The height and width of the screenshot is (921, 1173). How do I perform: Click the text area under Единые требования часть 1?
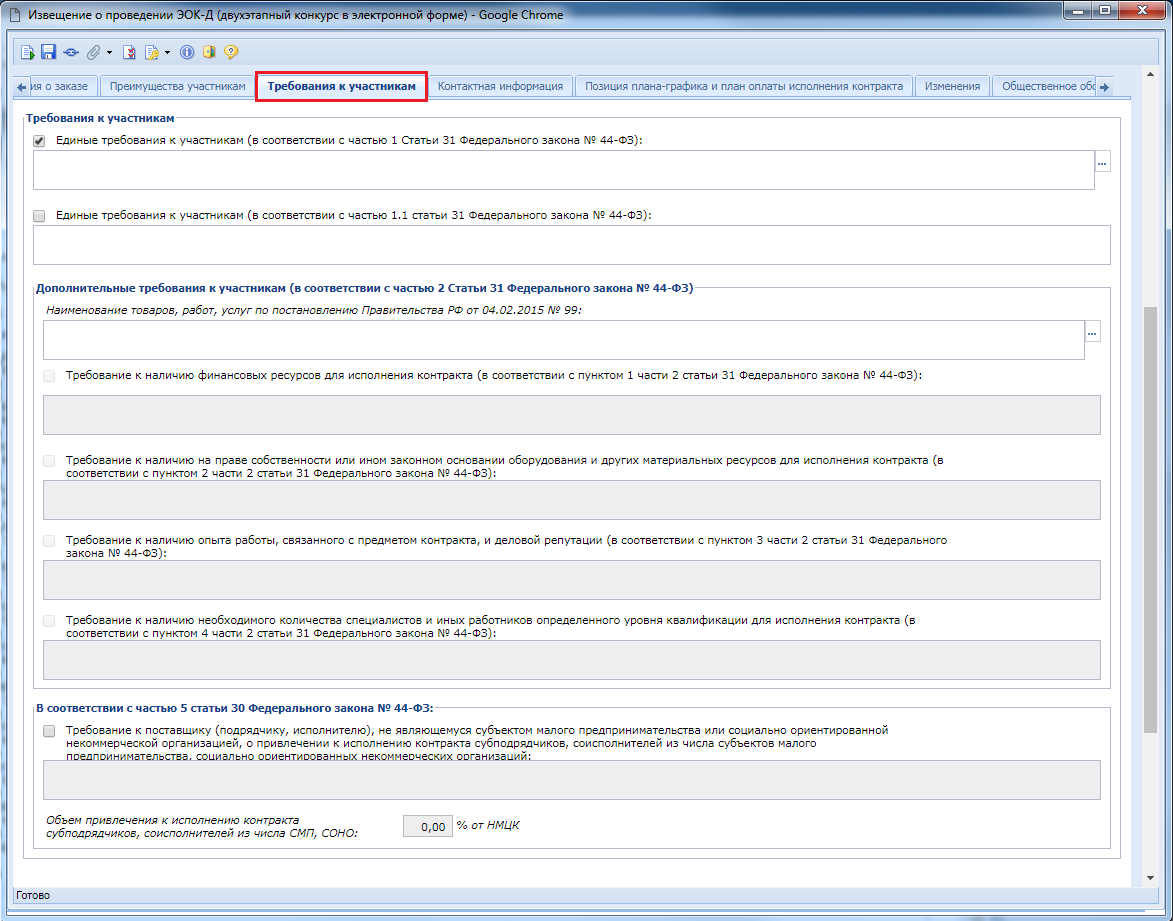click(563, 170)
